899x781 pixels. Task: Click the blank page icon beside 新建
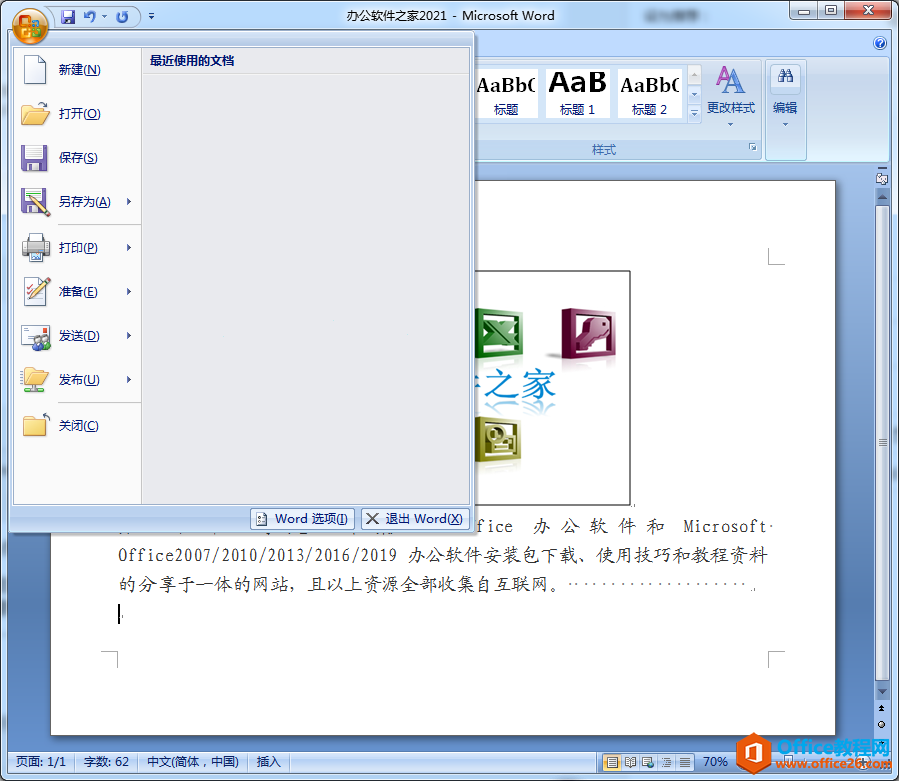(35, 70)
